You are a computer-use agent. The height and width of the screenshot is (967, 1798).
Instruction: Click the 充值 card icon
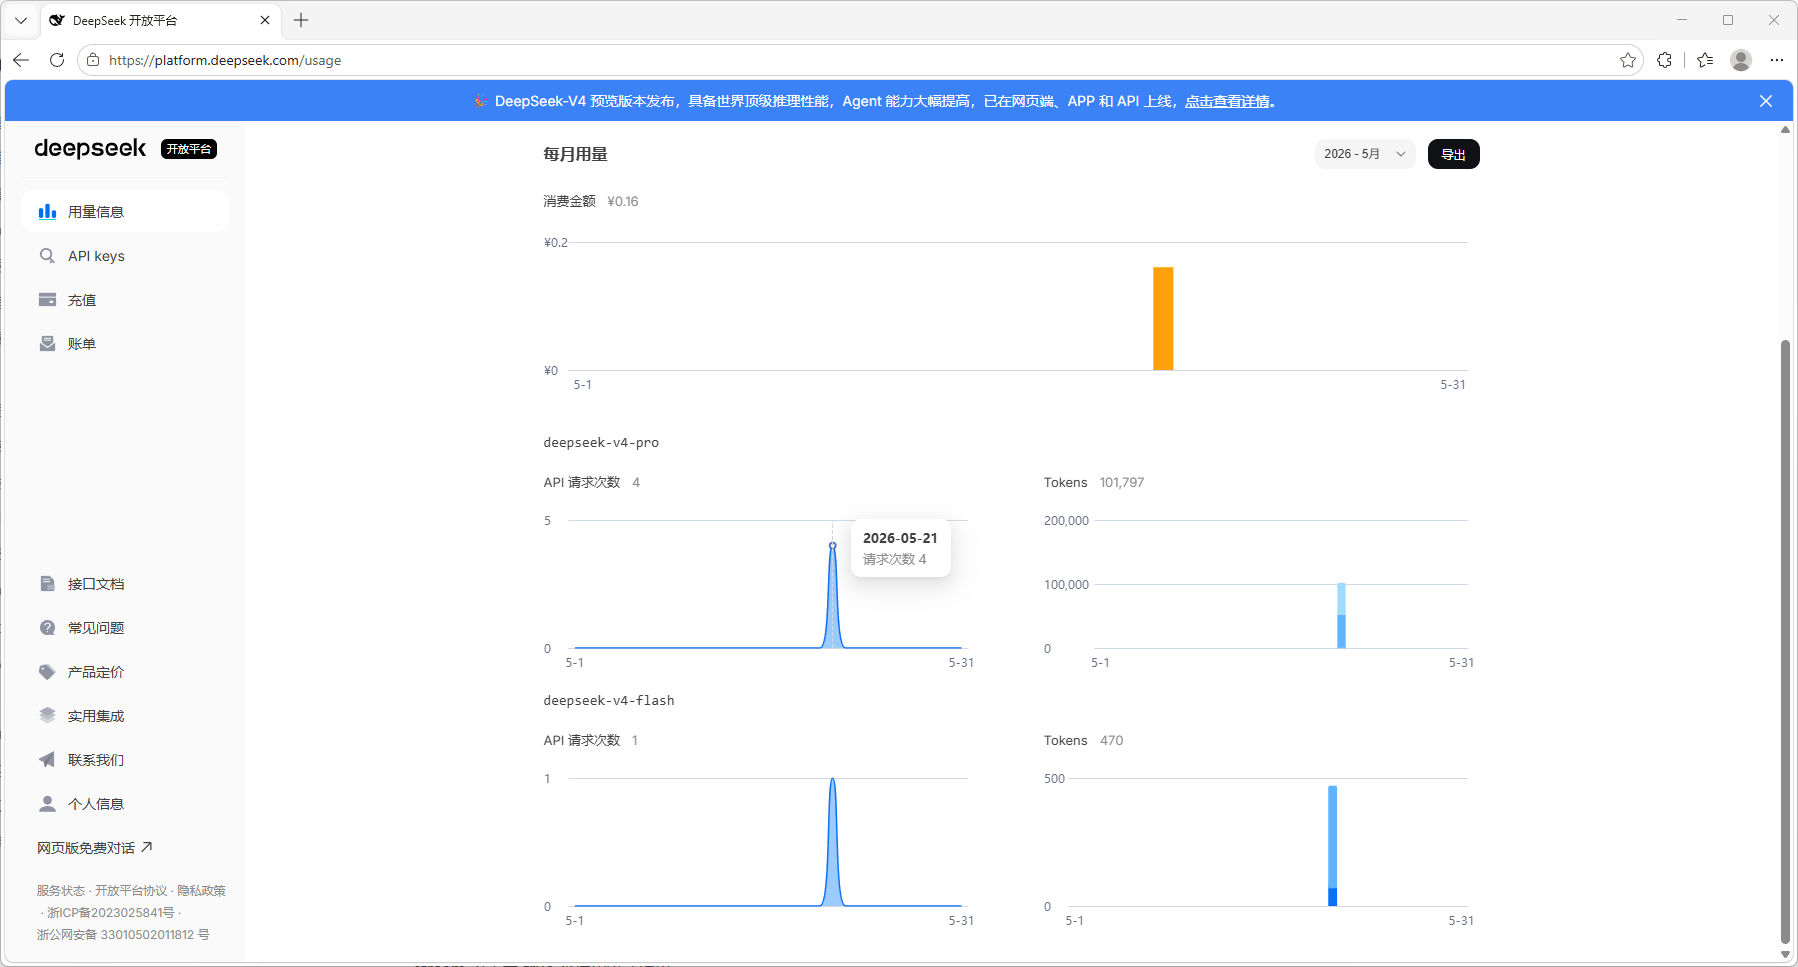(x=47, y=300)
